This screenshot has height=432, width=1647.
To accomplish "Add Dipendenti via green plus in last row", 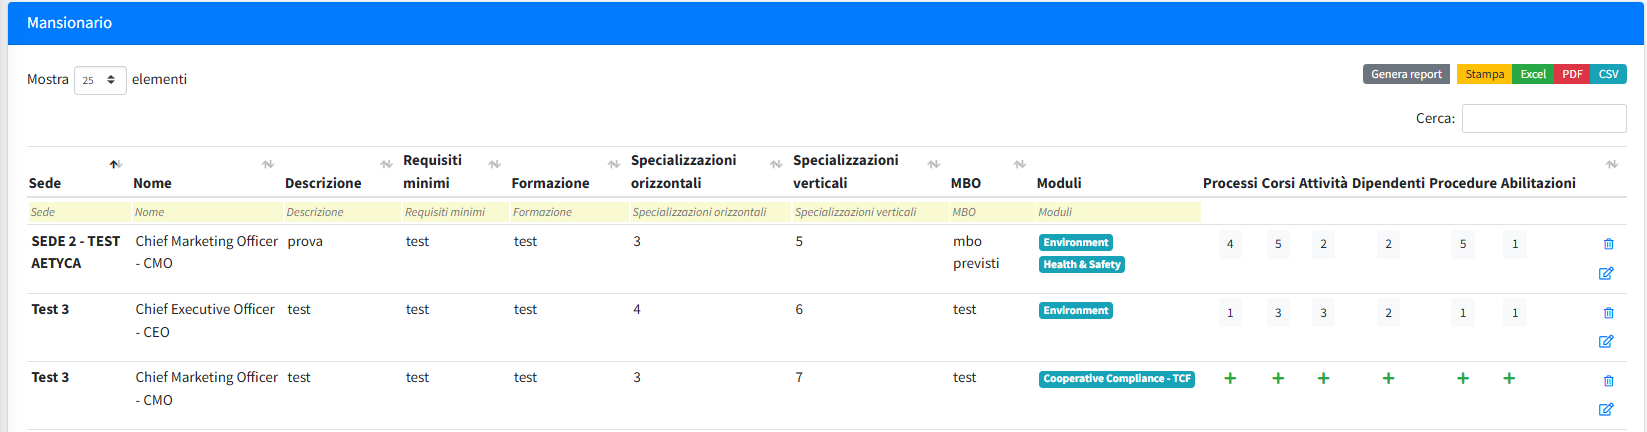I will pos(1388,378).
